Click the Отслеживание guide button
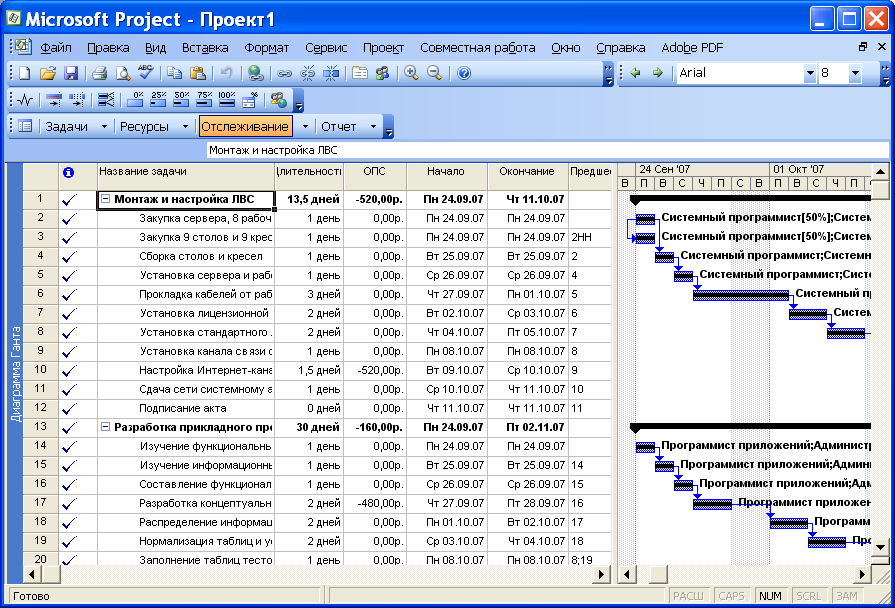The image size is (895, 608). pyautogui.click(x=245, y=127)
